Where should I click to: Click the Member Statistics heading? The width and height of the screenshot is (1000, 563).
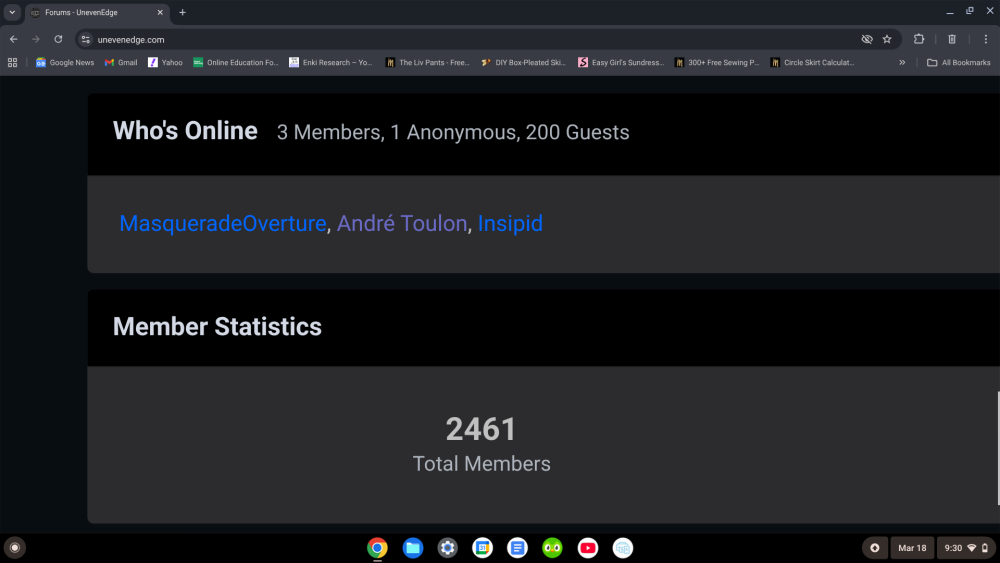pyautogui.click(x=217, y=326)
